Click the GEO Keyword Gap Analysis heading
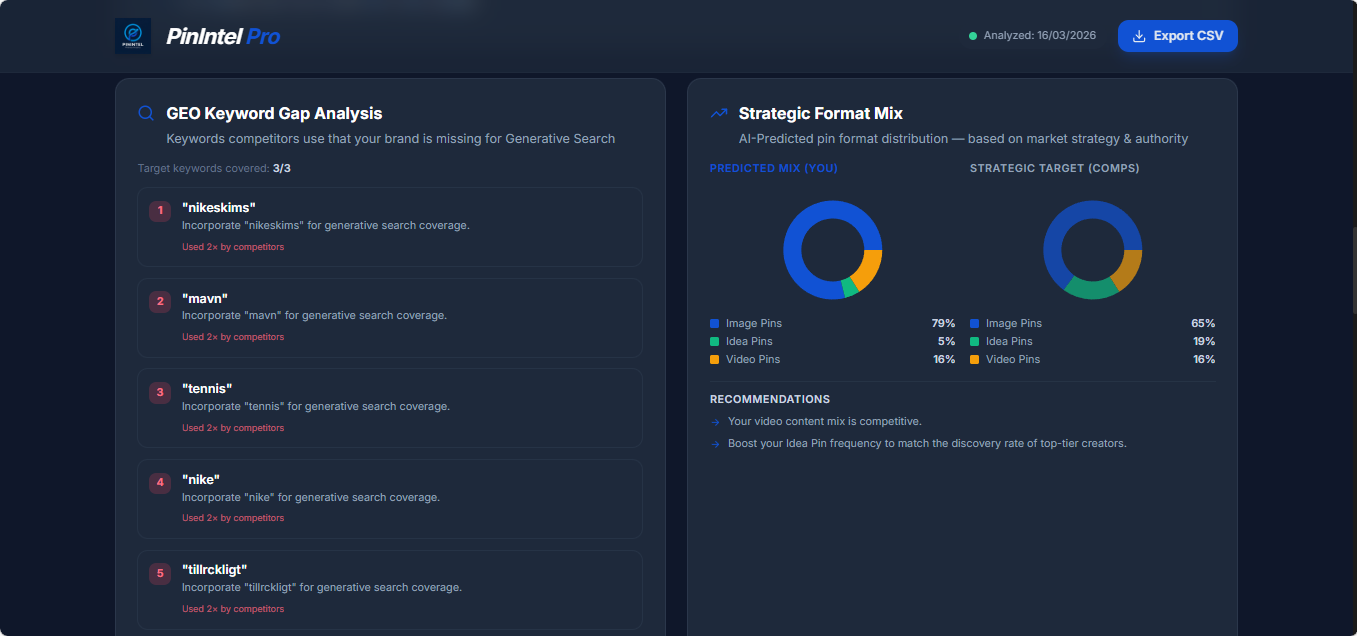1357x636 pixels. 274,114
